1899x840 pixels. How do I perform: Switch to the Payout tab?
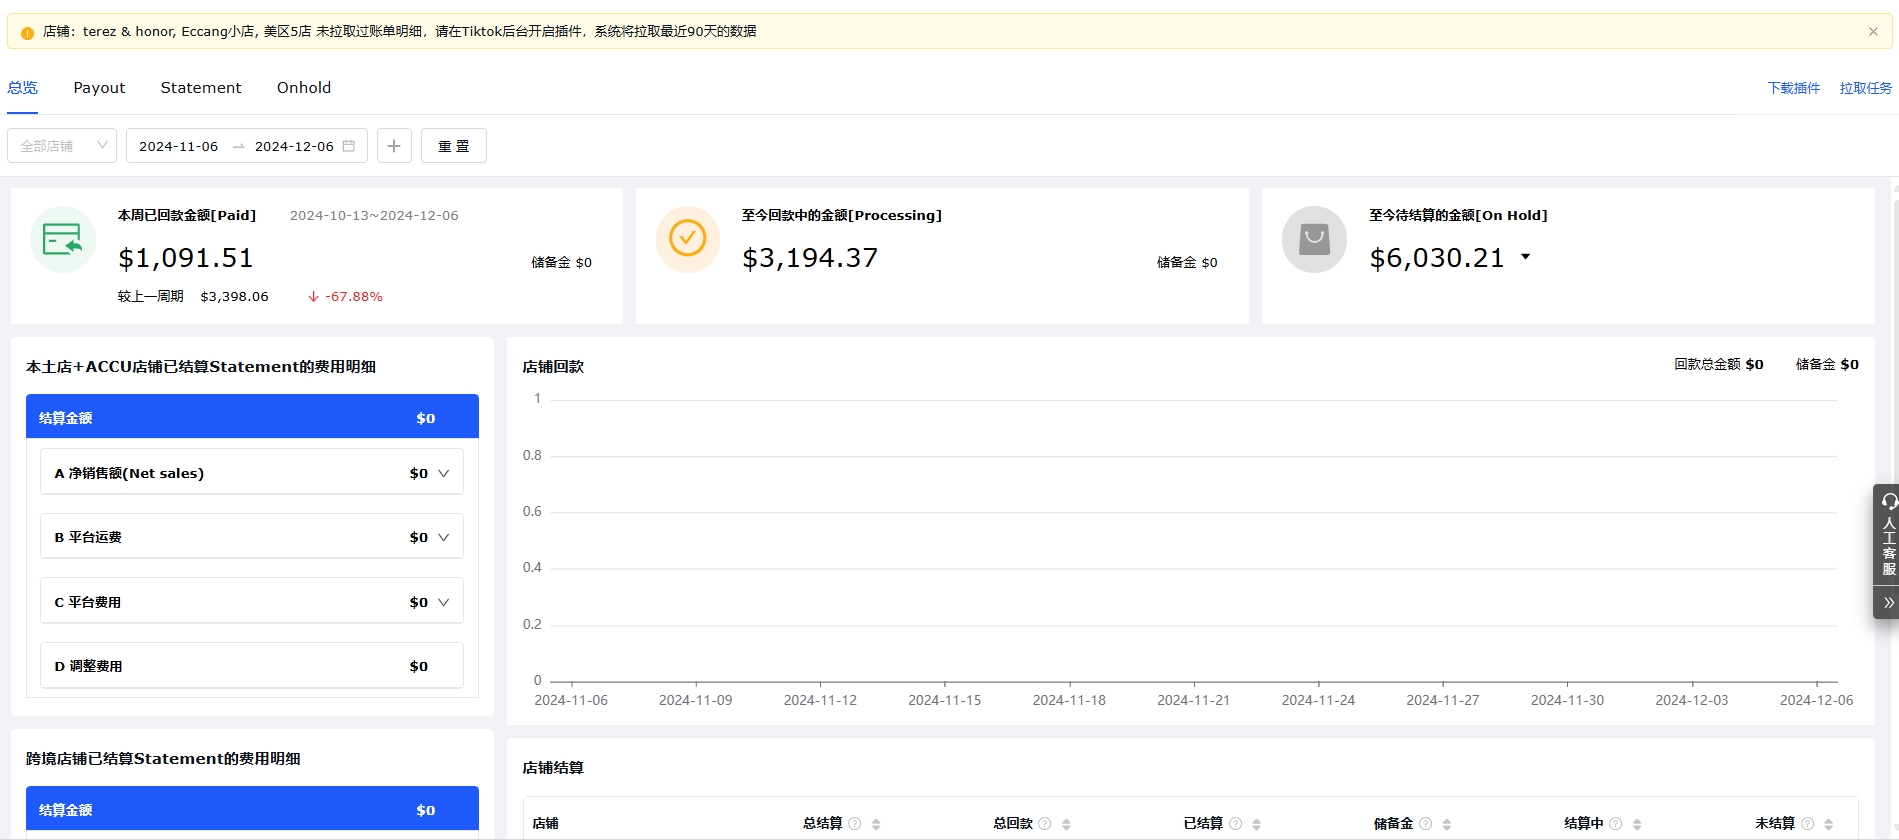pyautogui.click(x=99, y=88)
